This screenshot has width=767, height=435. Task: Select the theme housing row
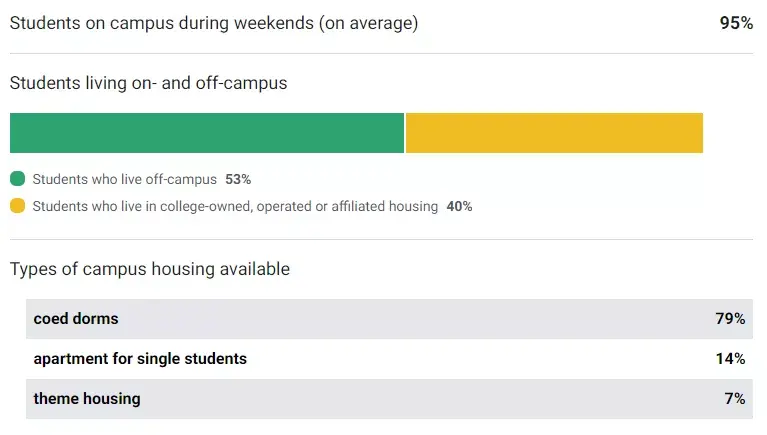[x=389, y=399]
